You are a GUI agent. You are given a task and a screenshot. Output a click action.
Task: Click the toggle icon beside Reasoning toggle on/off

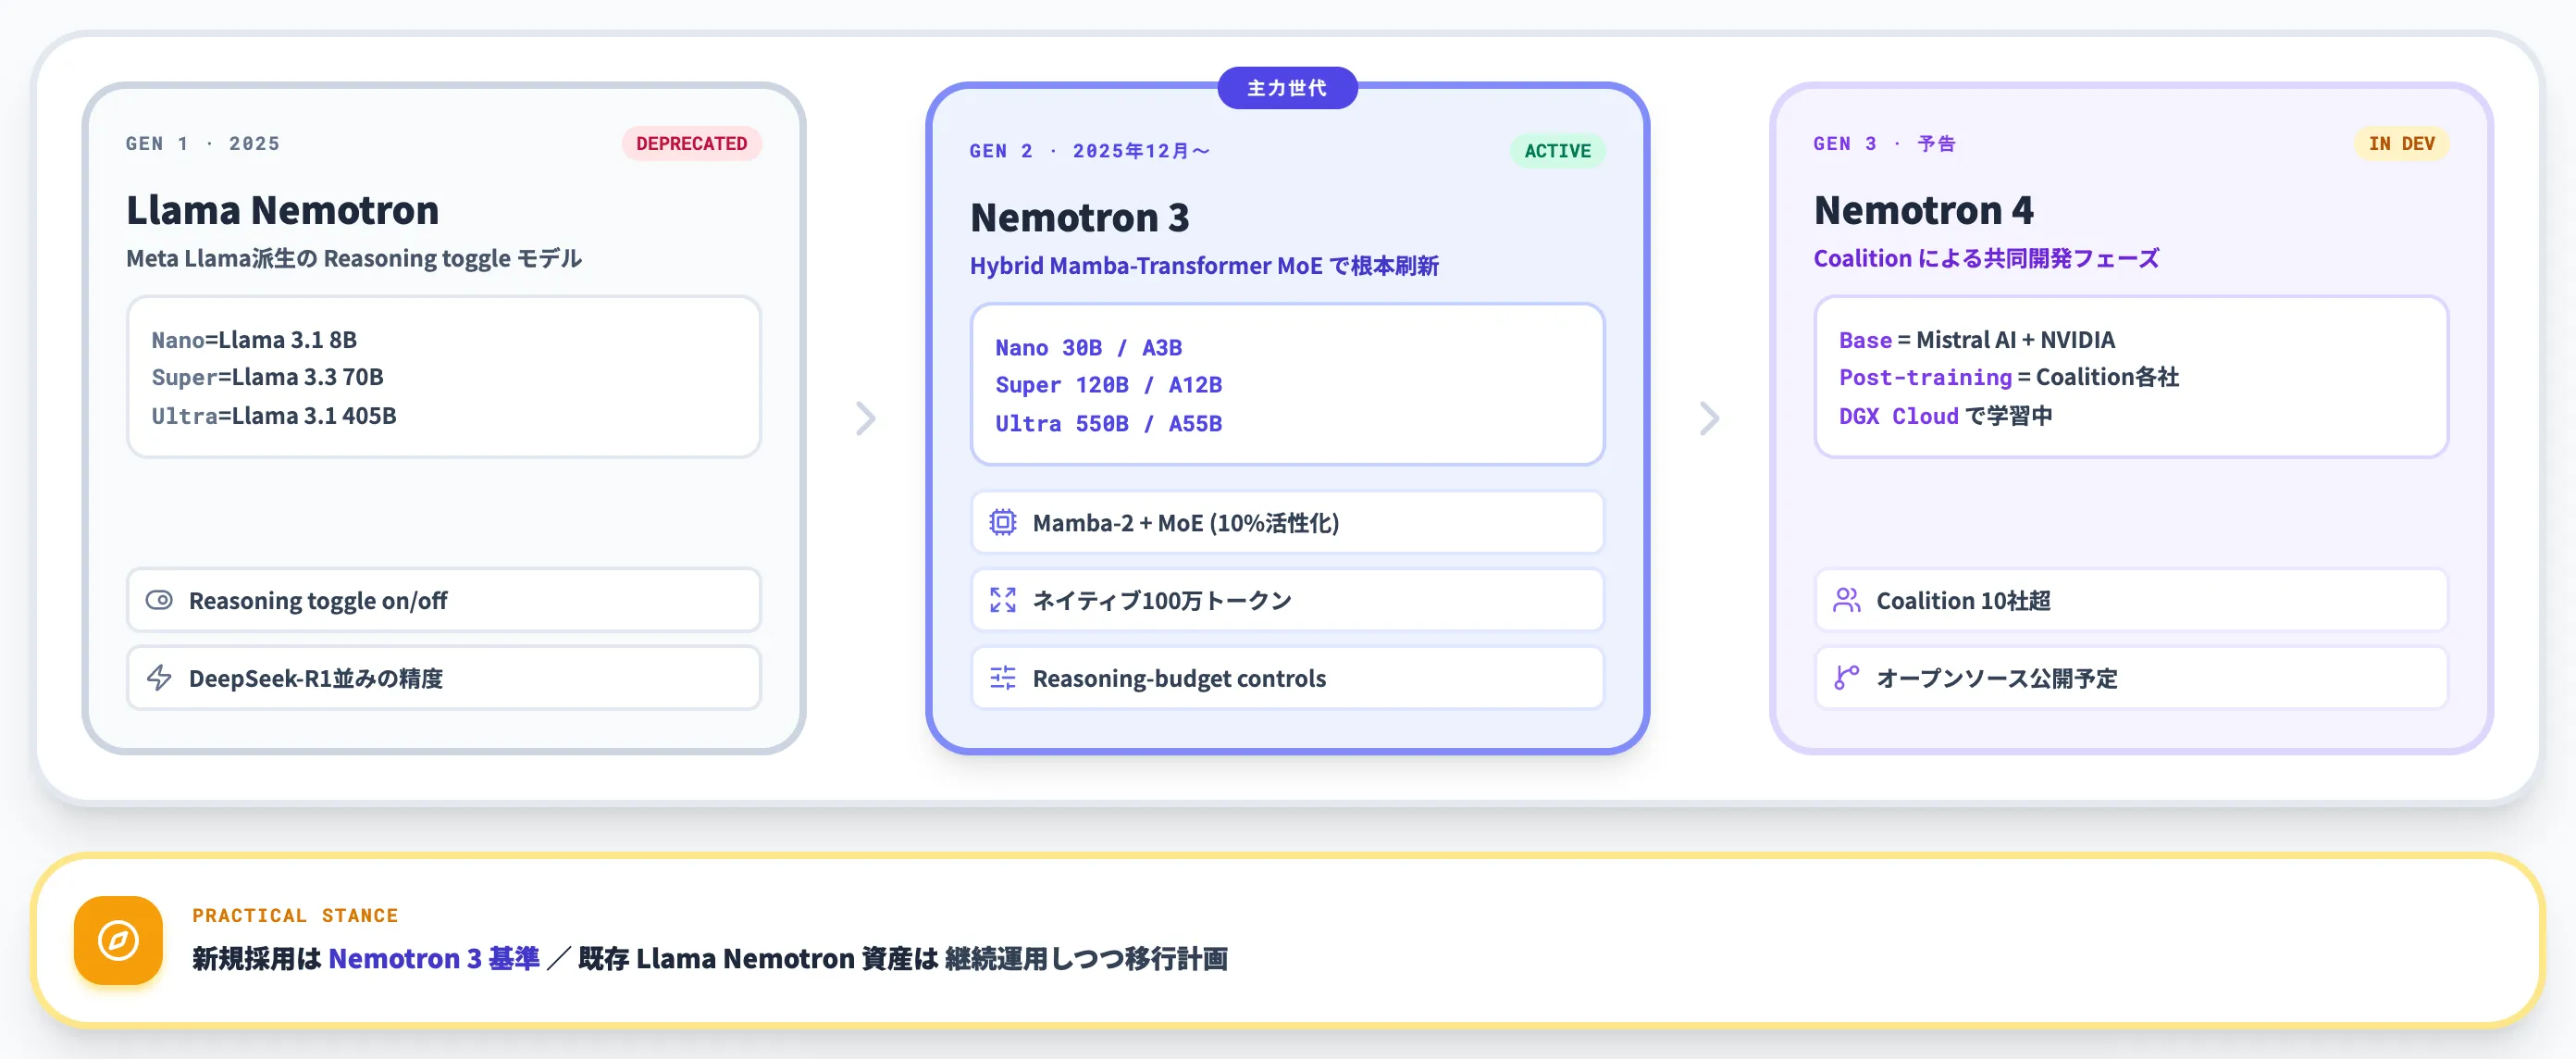point(159,600)
